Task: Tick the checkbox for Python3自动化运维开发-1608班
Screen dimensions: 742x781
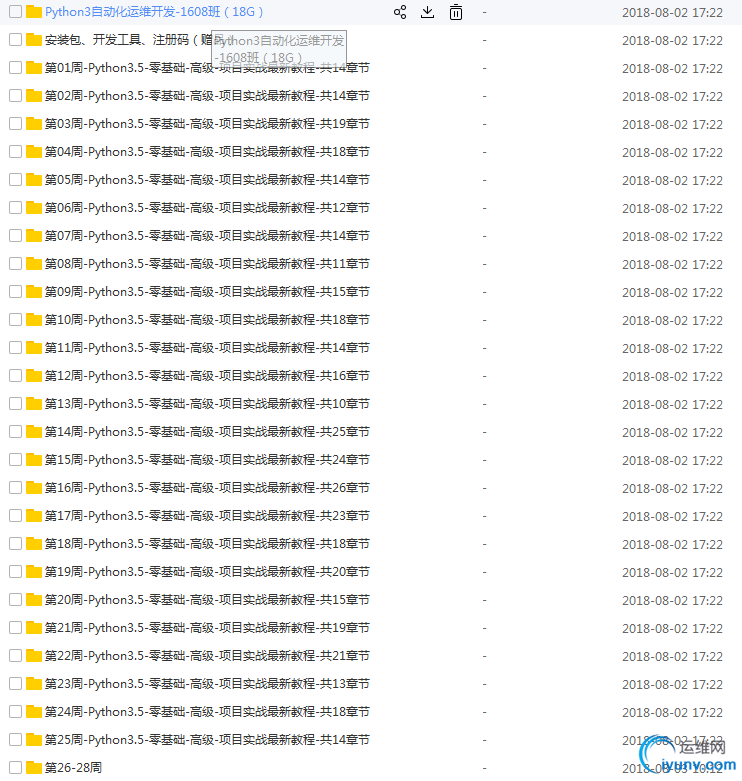Action: (15, 12)
